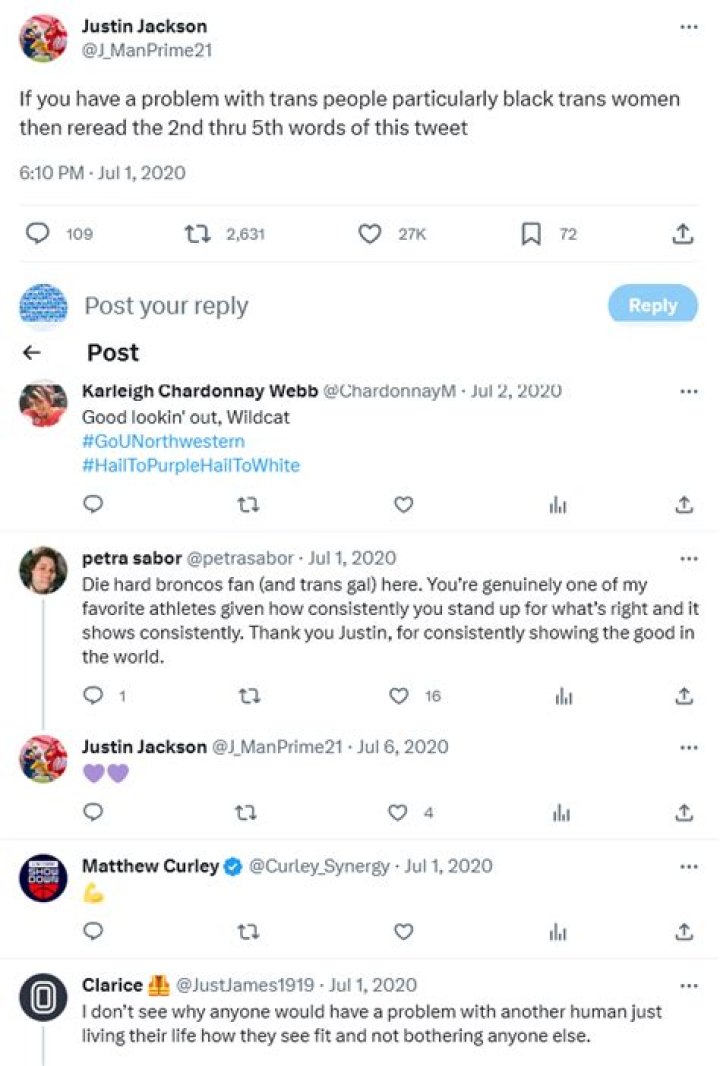Viewport: 720px width, 1066px height.
Task: Open more options on petra sabor's reply
Action: click(x=688, y=558)
